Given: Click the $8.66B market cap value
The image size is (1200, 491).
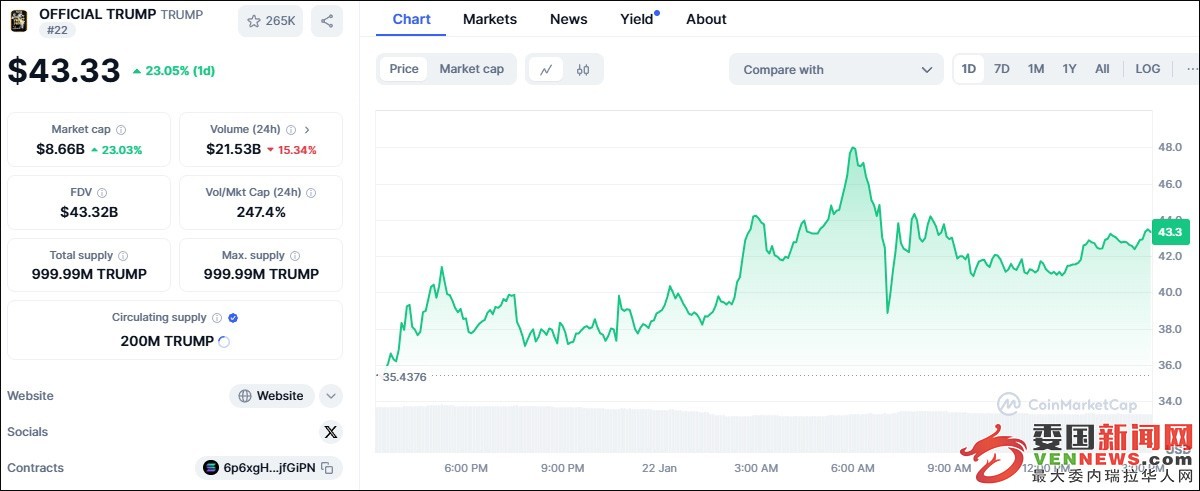Looking at the screenshot, I should (61, 150).
